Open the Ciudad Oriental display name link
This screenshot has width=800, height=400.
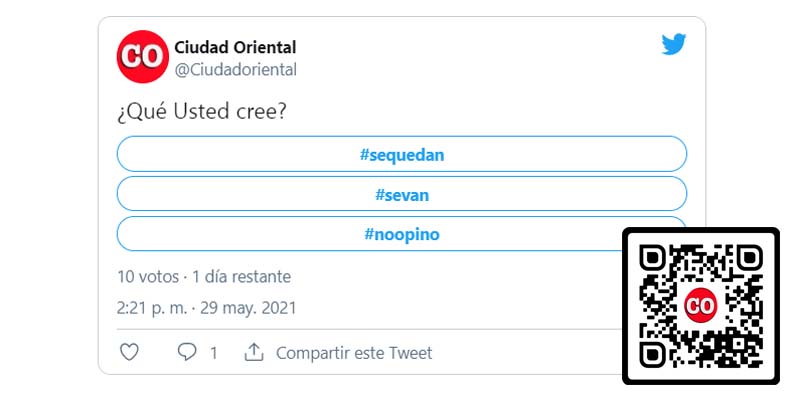(235, 47)
